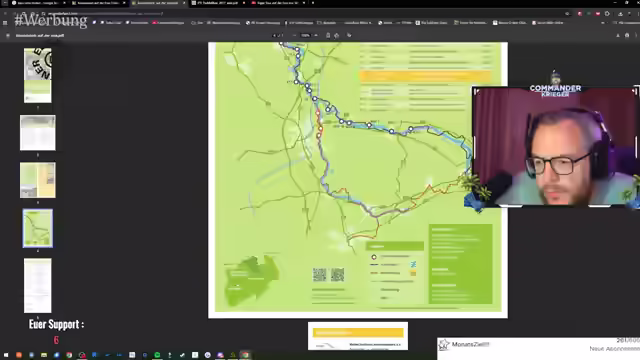640x360 pixels.
Task: Expand the bookmarks bar overflow chevron
Action: tap(603, 23)
